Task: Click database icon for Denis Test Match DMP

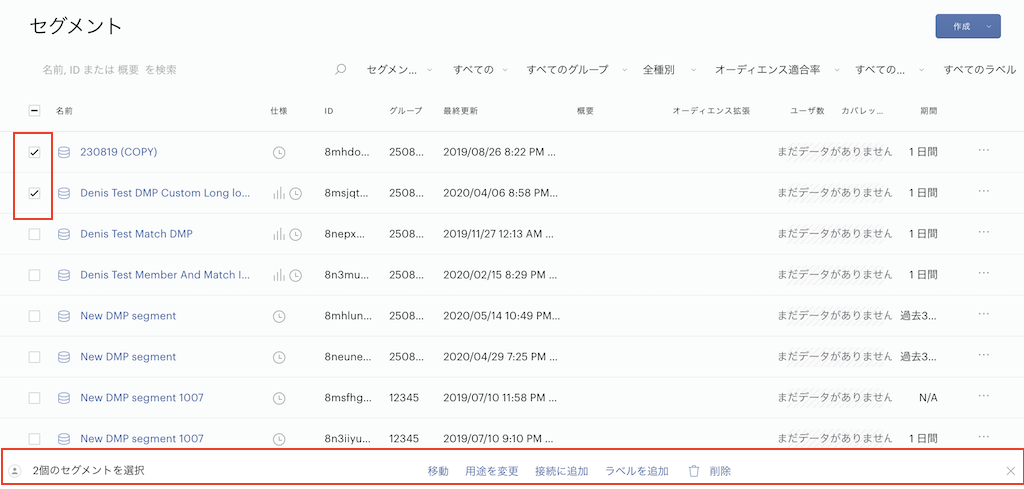Action: click(x=64, y=234)
